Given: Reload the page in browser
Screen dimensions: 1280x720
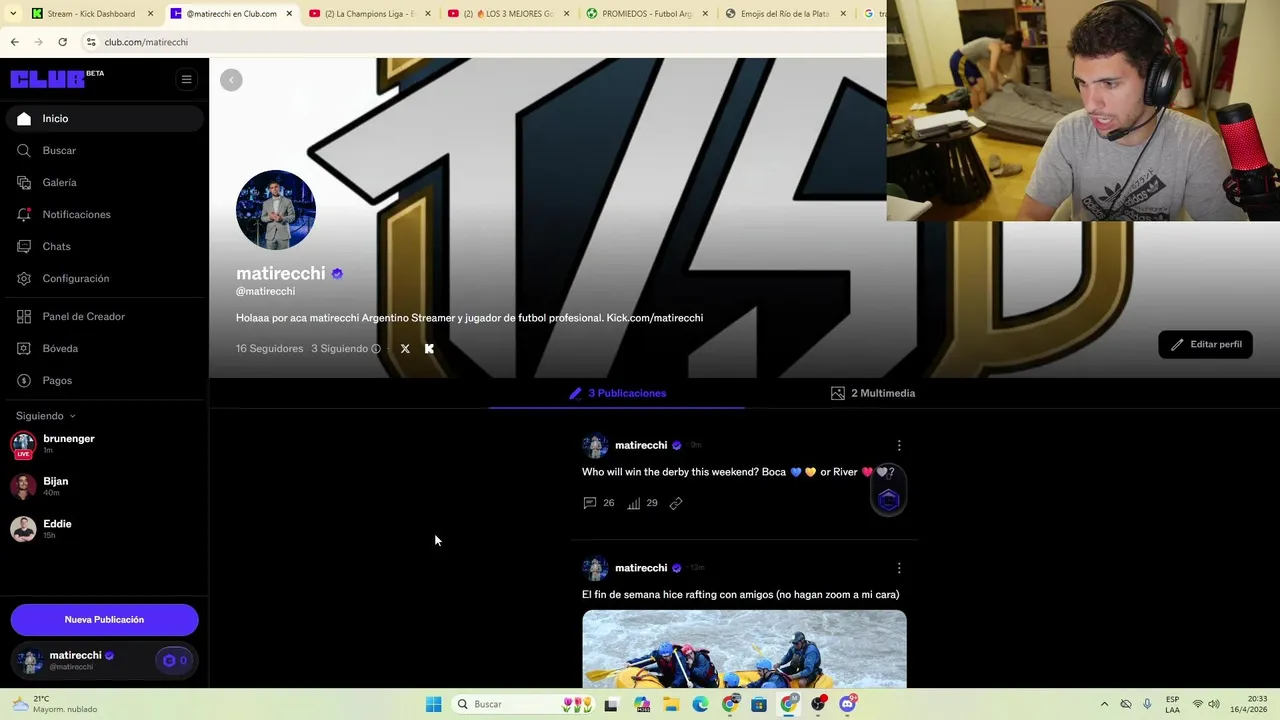Looking at the screenshot, I should pyautogui.click(x=62, y=42).
